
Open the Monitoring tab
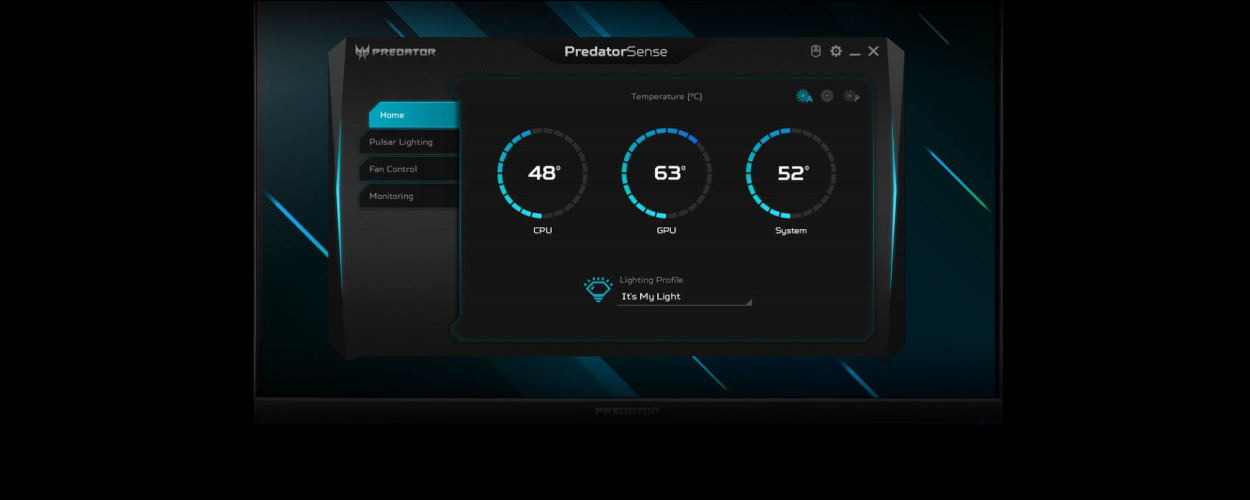pos(409,196)
